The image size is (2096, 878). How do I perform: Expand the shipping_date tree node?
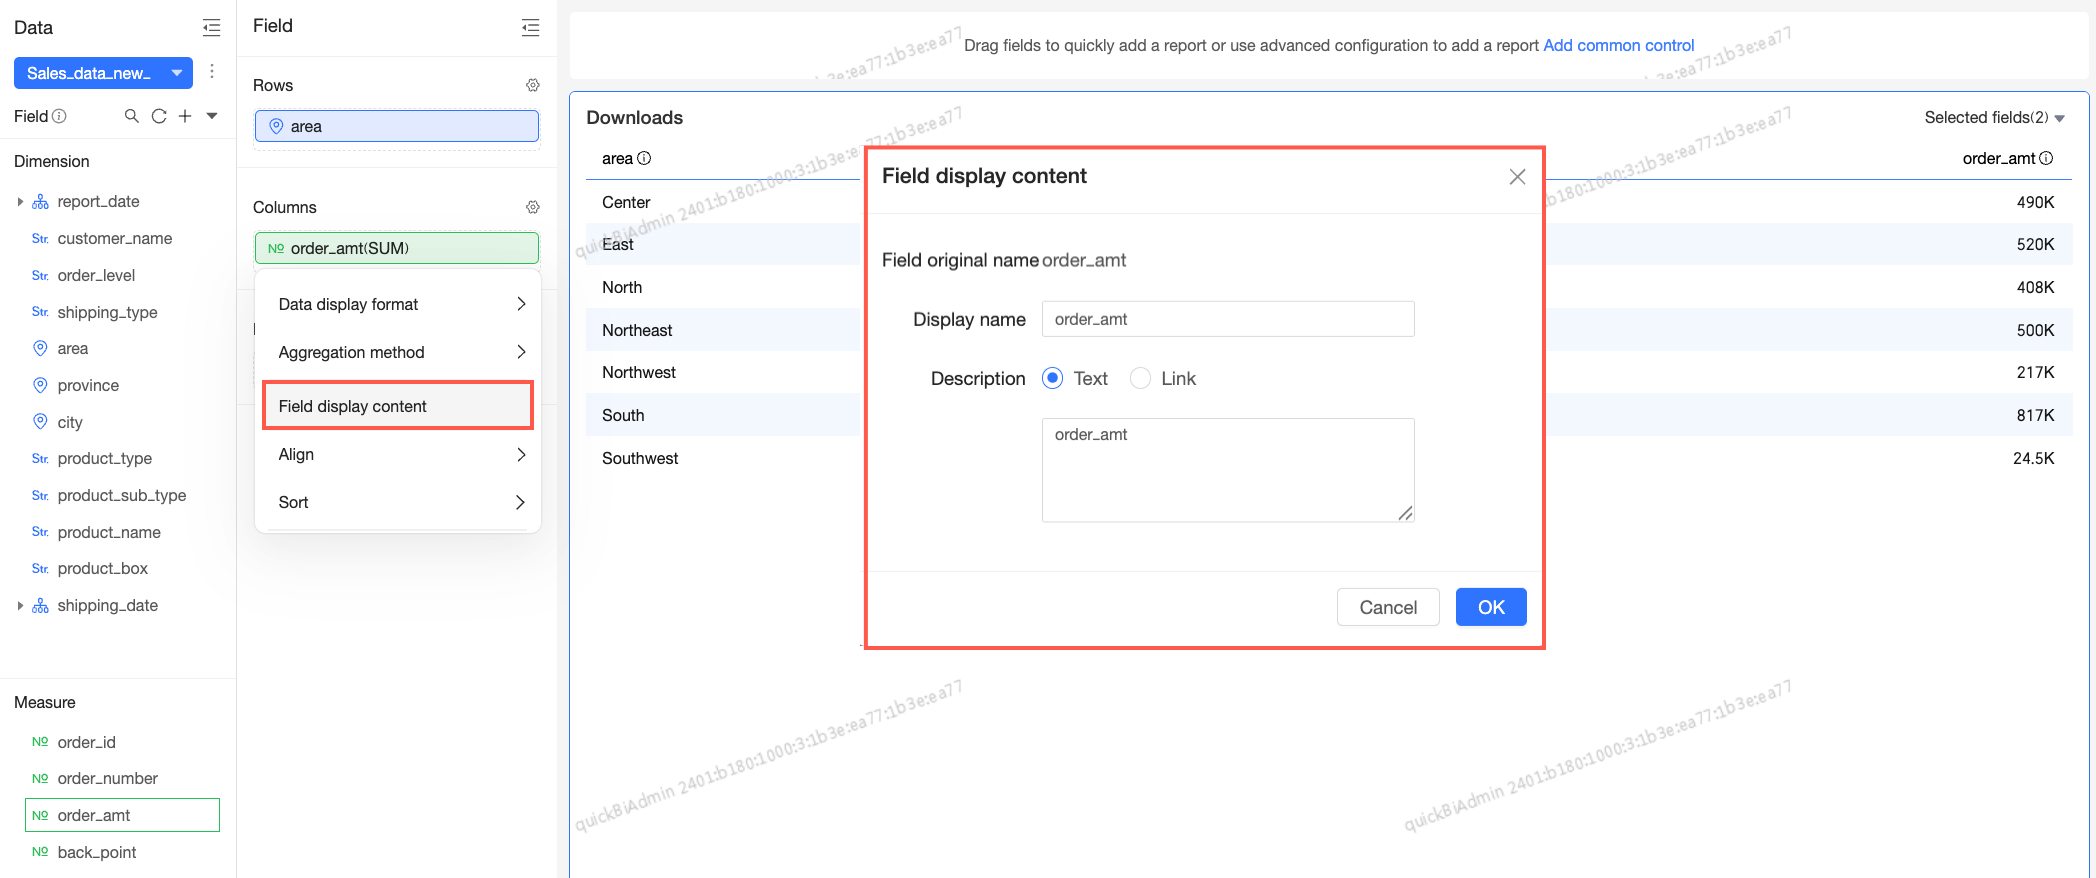coord(20,606)
